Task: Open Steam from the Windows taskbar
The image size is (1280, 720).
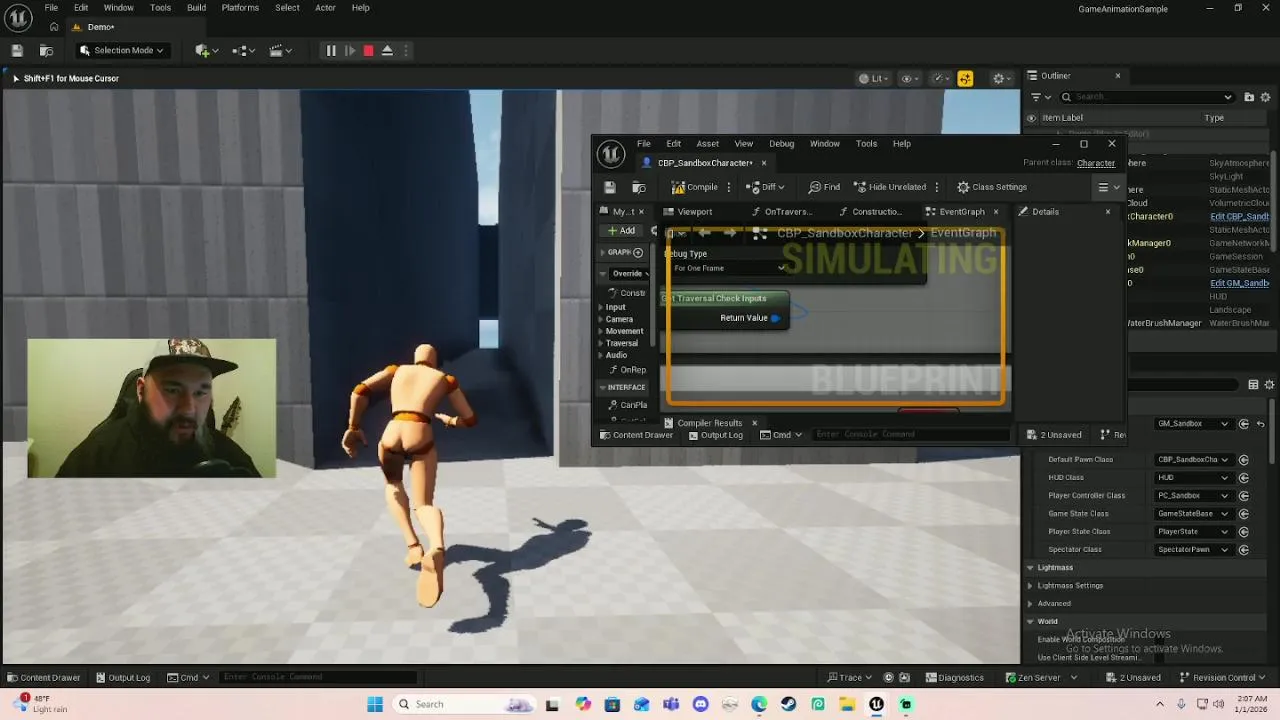Action: [788, 704]
